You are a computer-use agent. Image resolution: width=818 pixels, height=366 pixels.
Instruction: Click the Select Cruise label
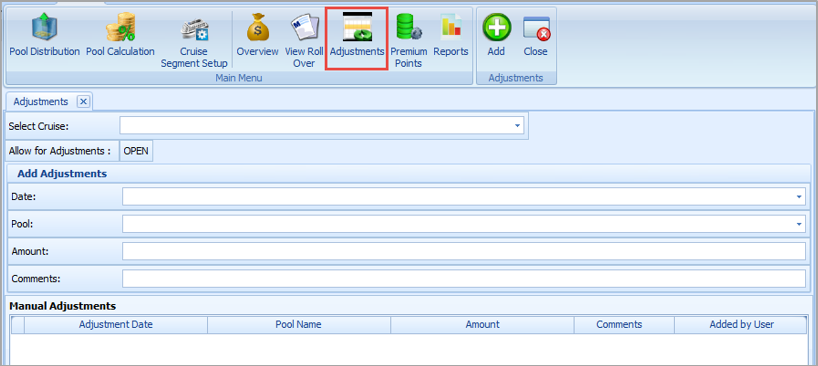39,126
